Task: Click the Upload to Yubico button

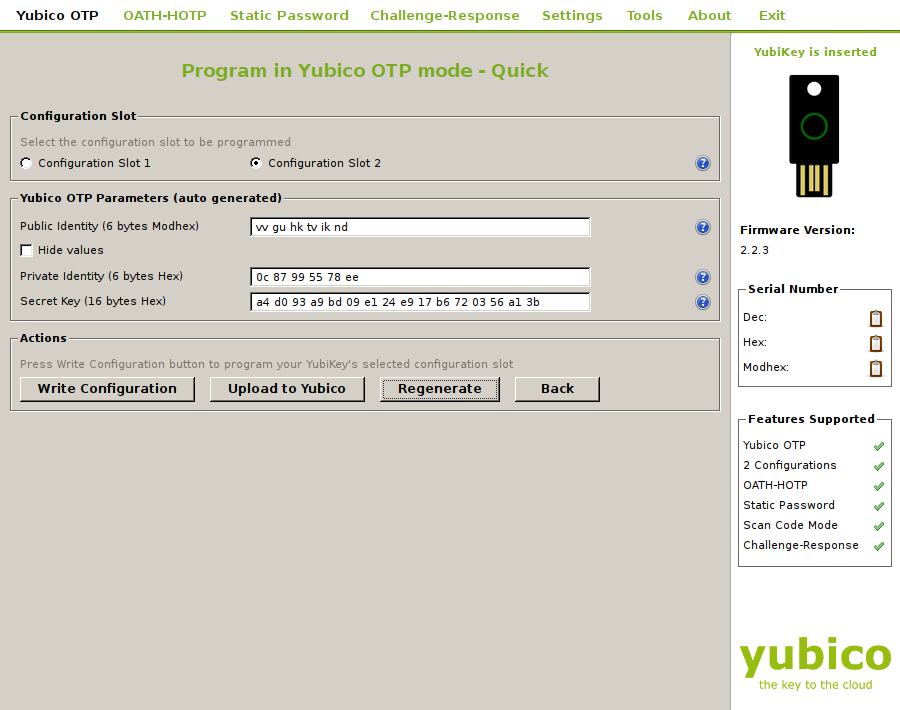Action: (x=287, y=389)
